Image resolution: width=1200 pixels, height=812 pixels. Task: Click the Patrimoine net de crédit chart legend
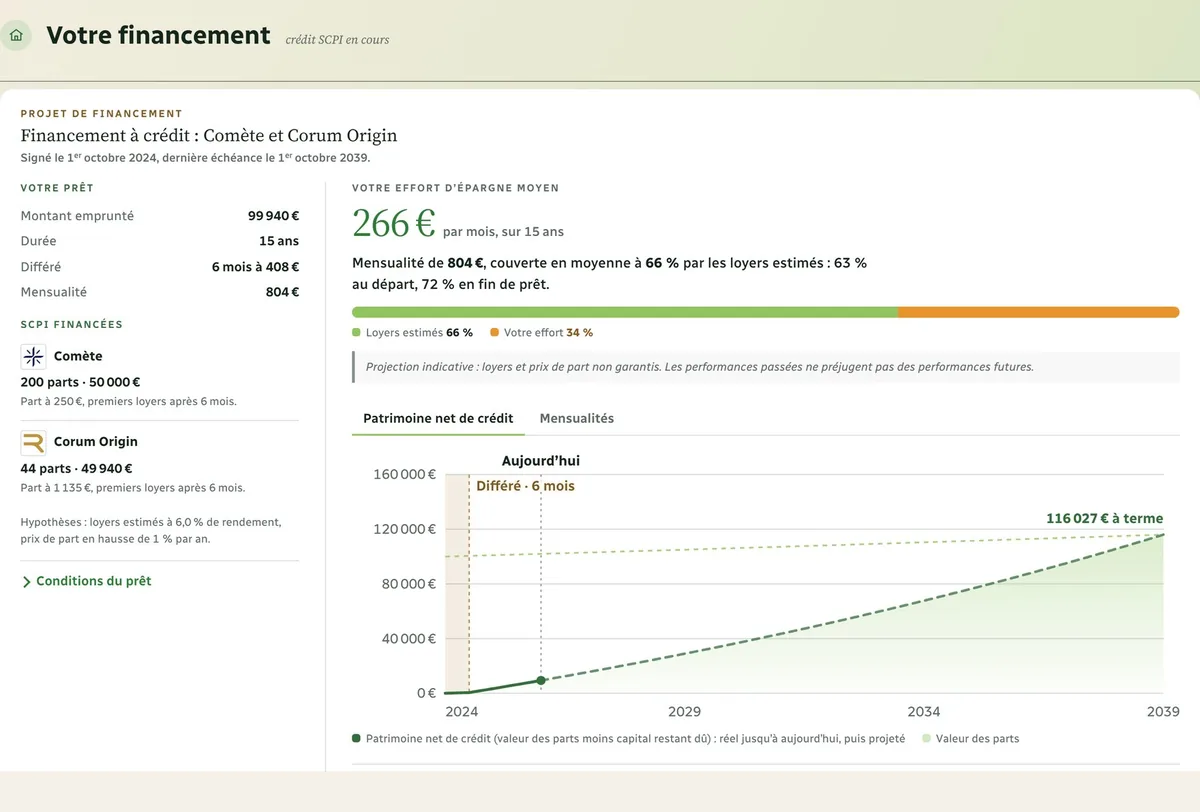pos(628,739)
